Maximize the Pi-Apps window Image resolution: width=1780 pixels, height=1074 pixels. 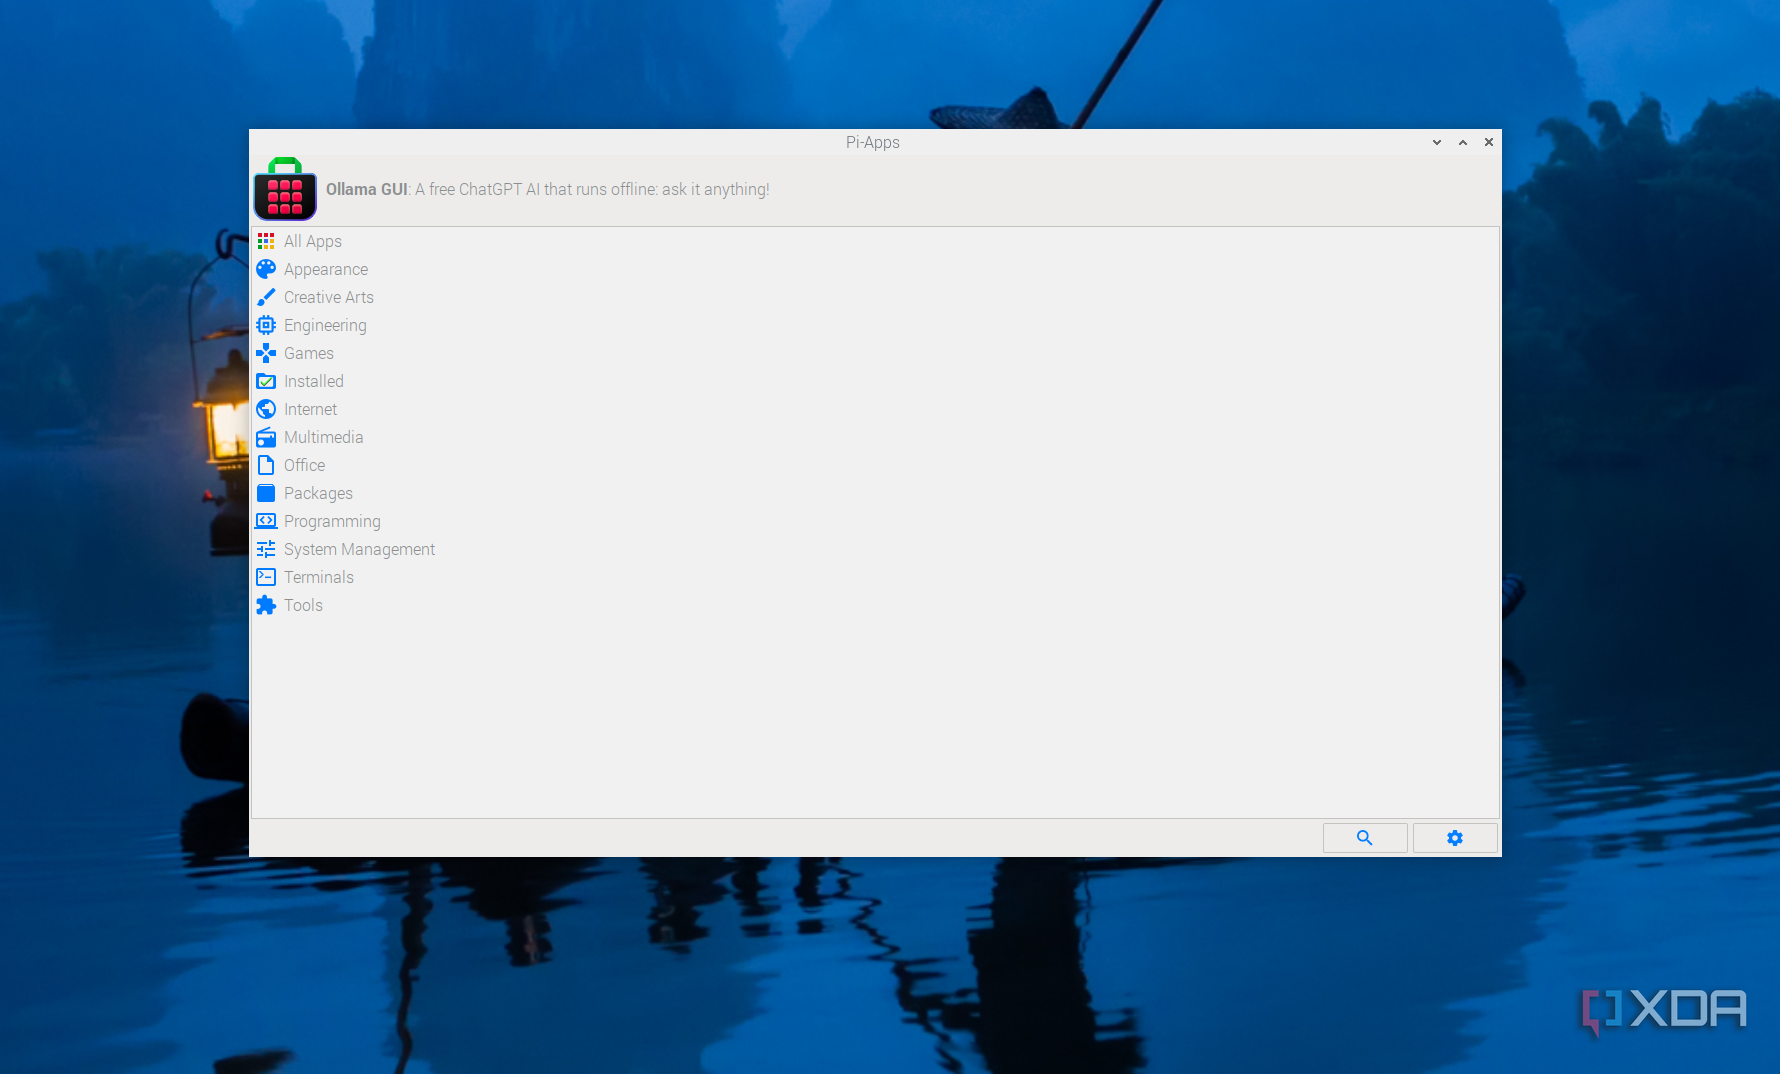click(1463, 142)
